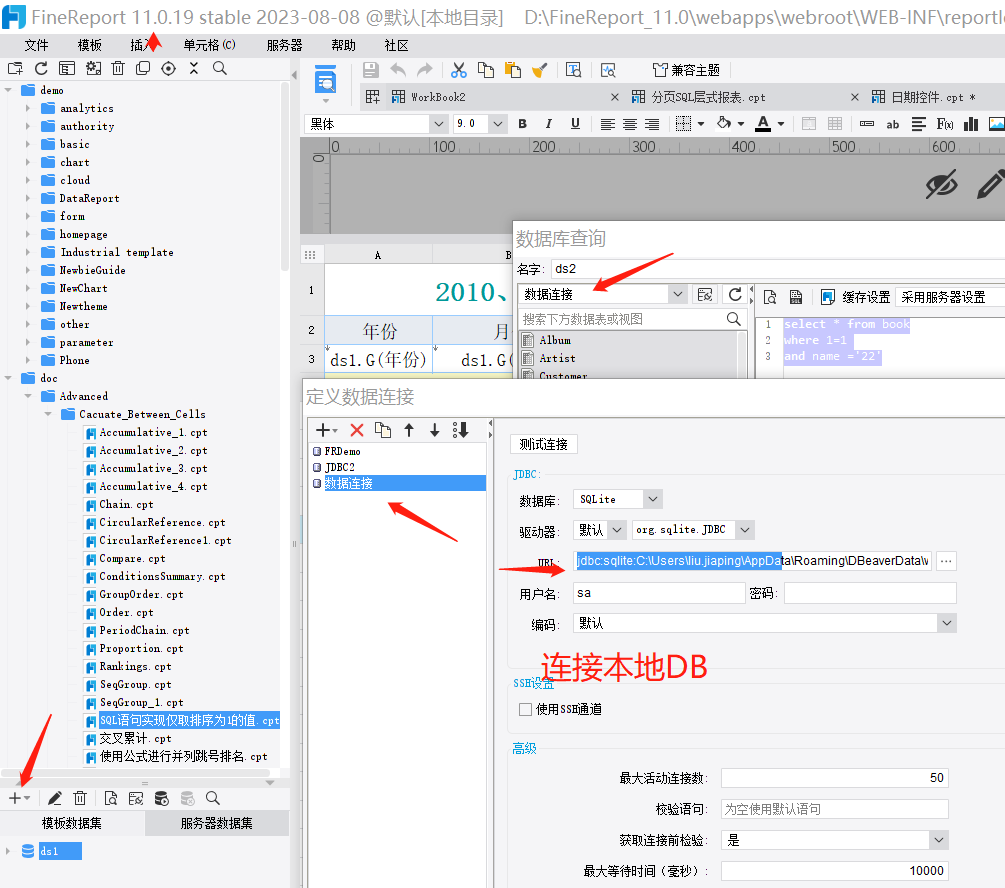Click the search icon above file tree
The height and width of the screenshot is (888, 1005).
220,69
